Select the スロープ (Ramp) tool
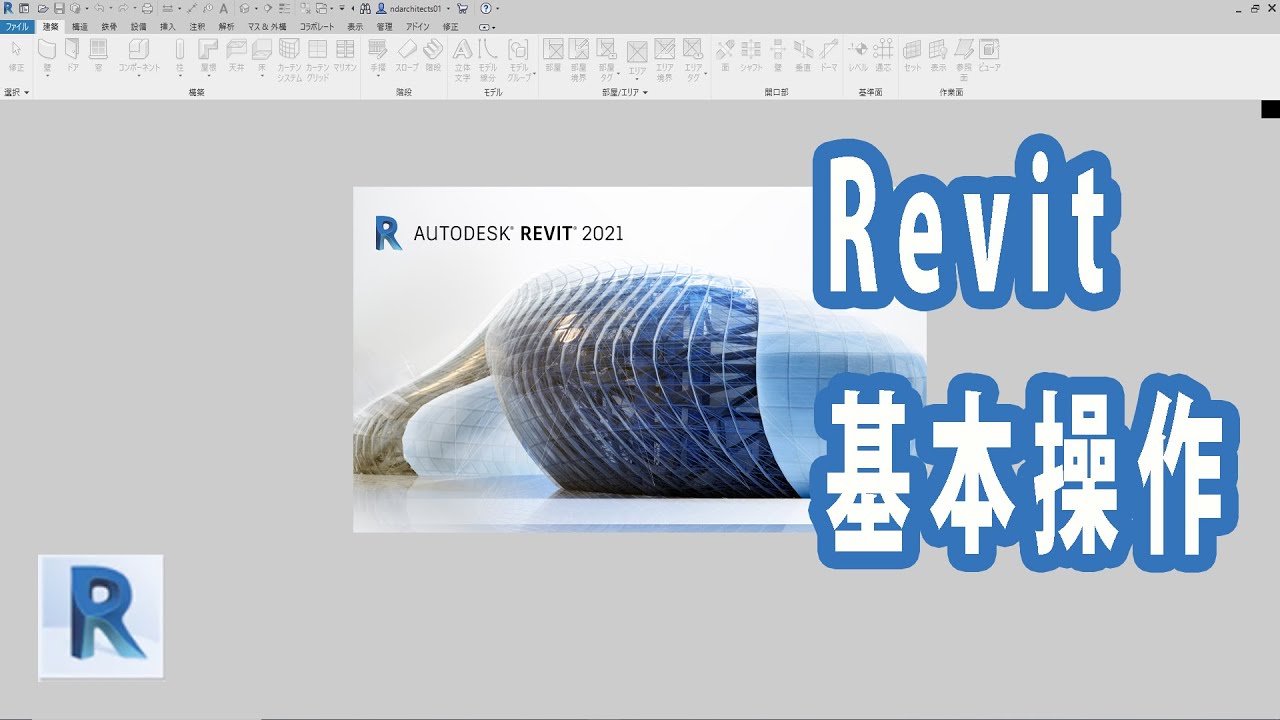The height and width of the screenshot is (720, 1280). 407,56
